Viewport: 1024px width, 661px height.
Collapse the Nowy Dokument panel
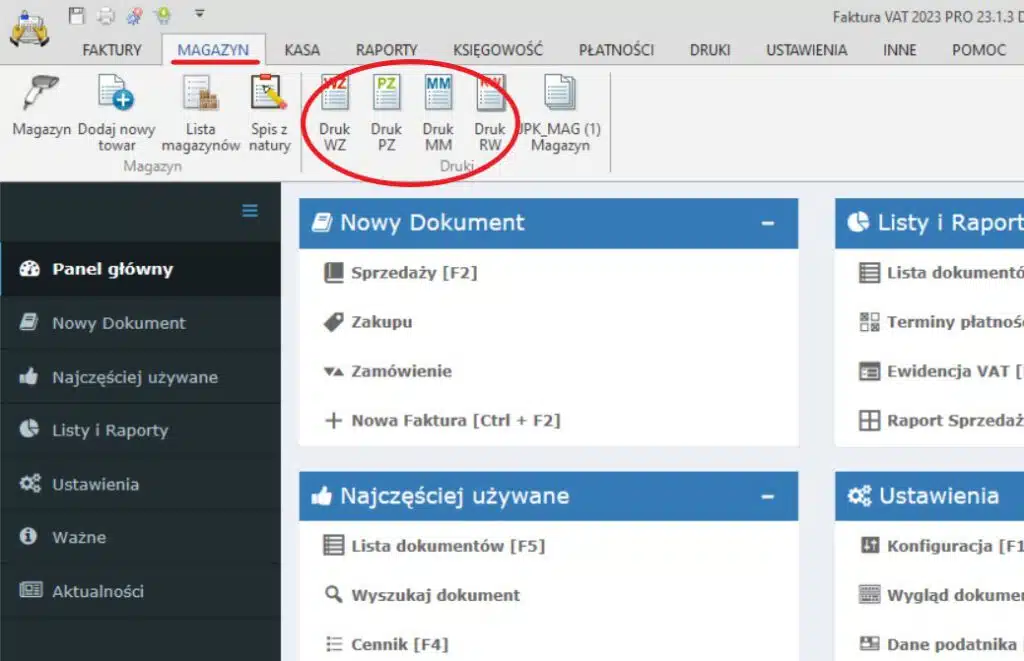coord(768,223)
